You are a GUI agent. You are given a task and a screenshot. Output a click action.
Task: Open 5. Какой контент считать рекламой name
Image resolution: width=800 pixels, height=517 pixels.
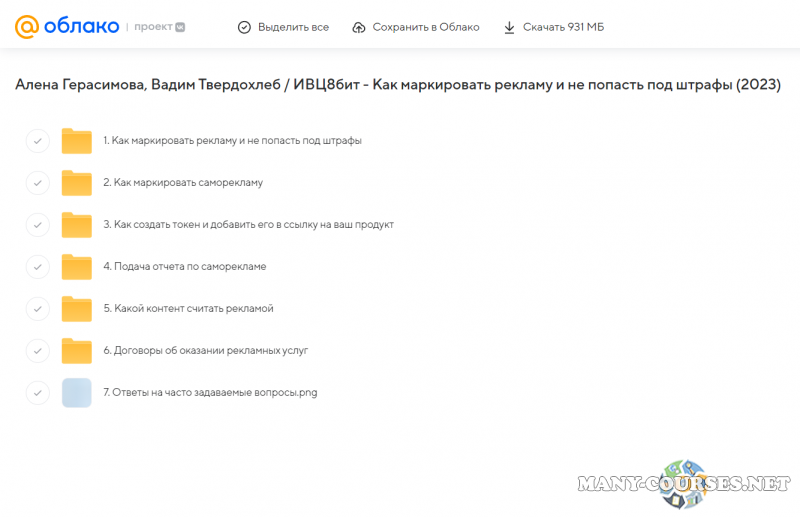pos(188,309)
